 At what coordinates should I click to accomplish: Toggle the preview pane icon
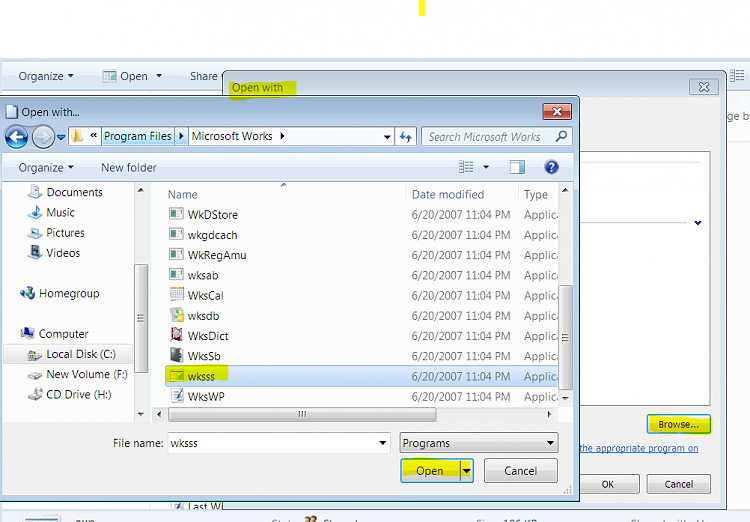click(x=517, y=167)
